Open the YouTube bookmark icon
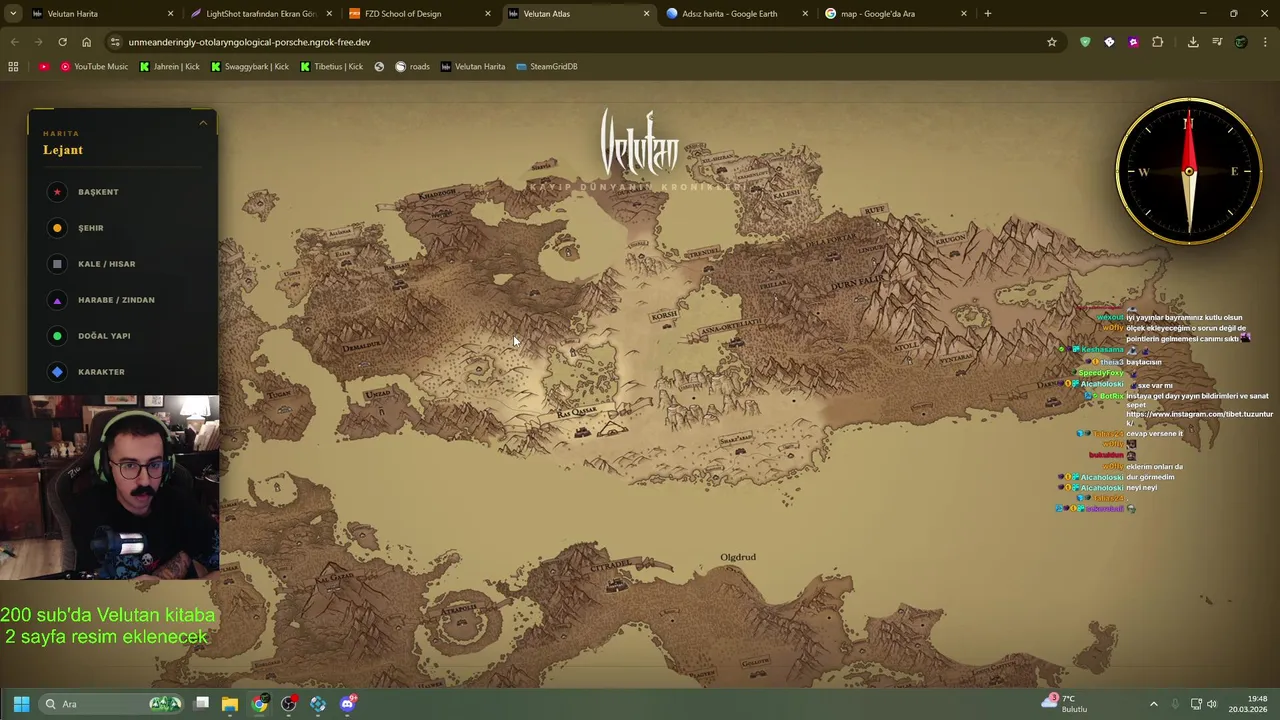Screen dimensions: 1280x720 point(44,66)
